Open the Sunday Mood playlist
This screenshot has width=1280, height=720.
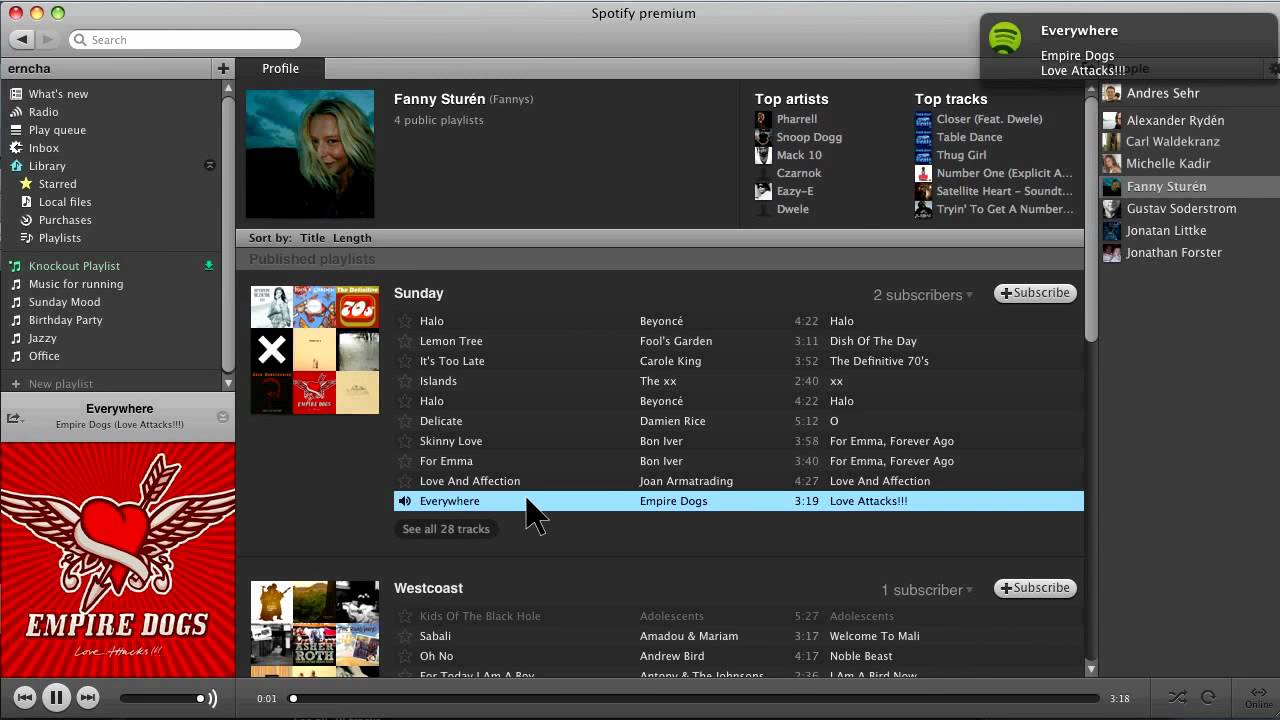(x=64, y=302)
